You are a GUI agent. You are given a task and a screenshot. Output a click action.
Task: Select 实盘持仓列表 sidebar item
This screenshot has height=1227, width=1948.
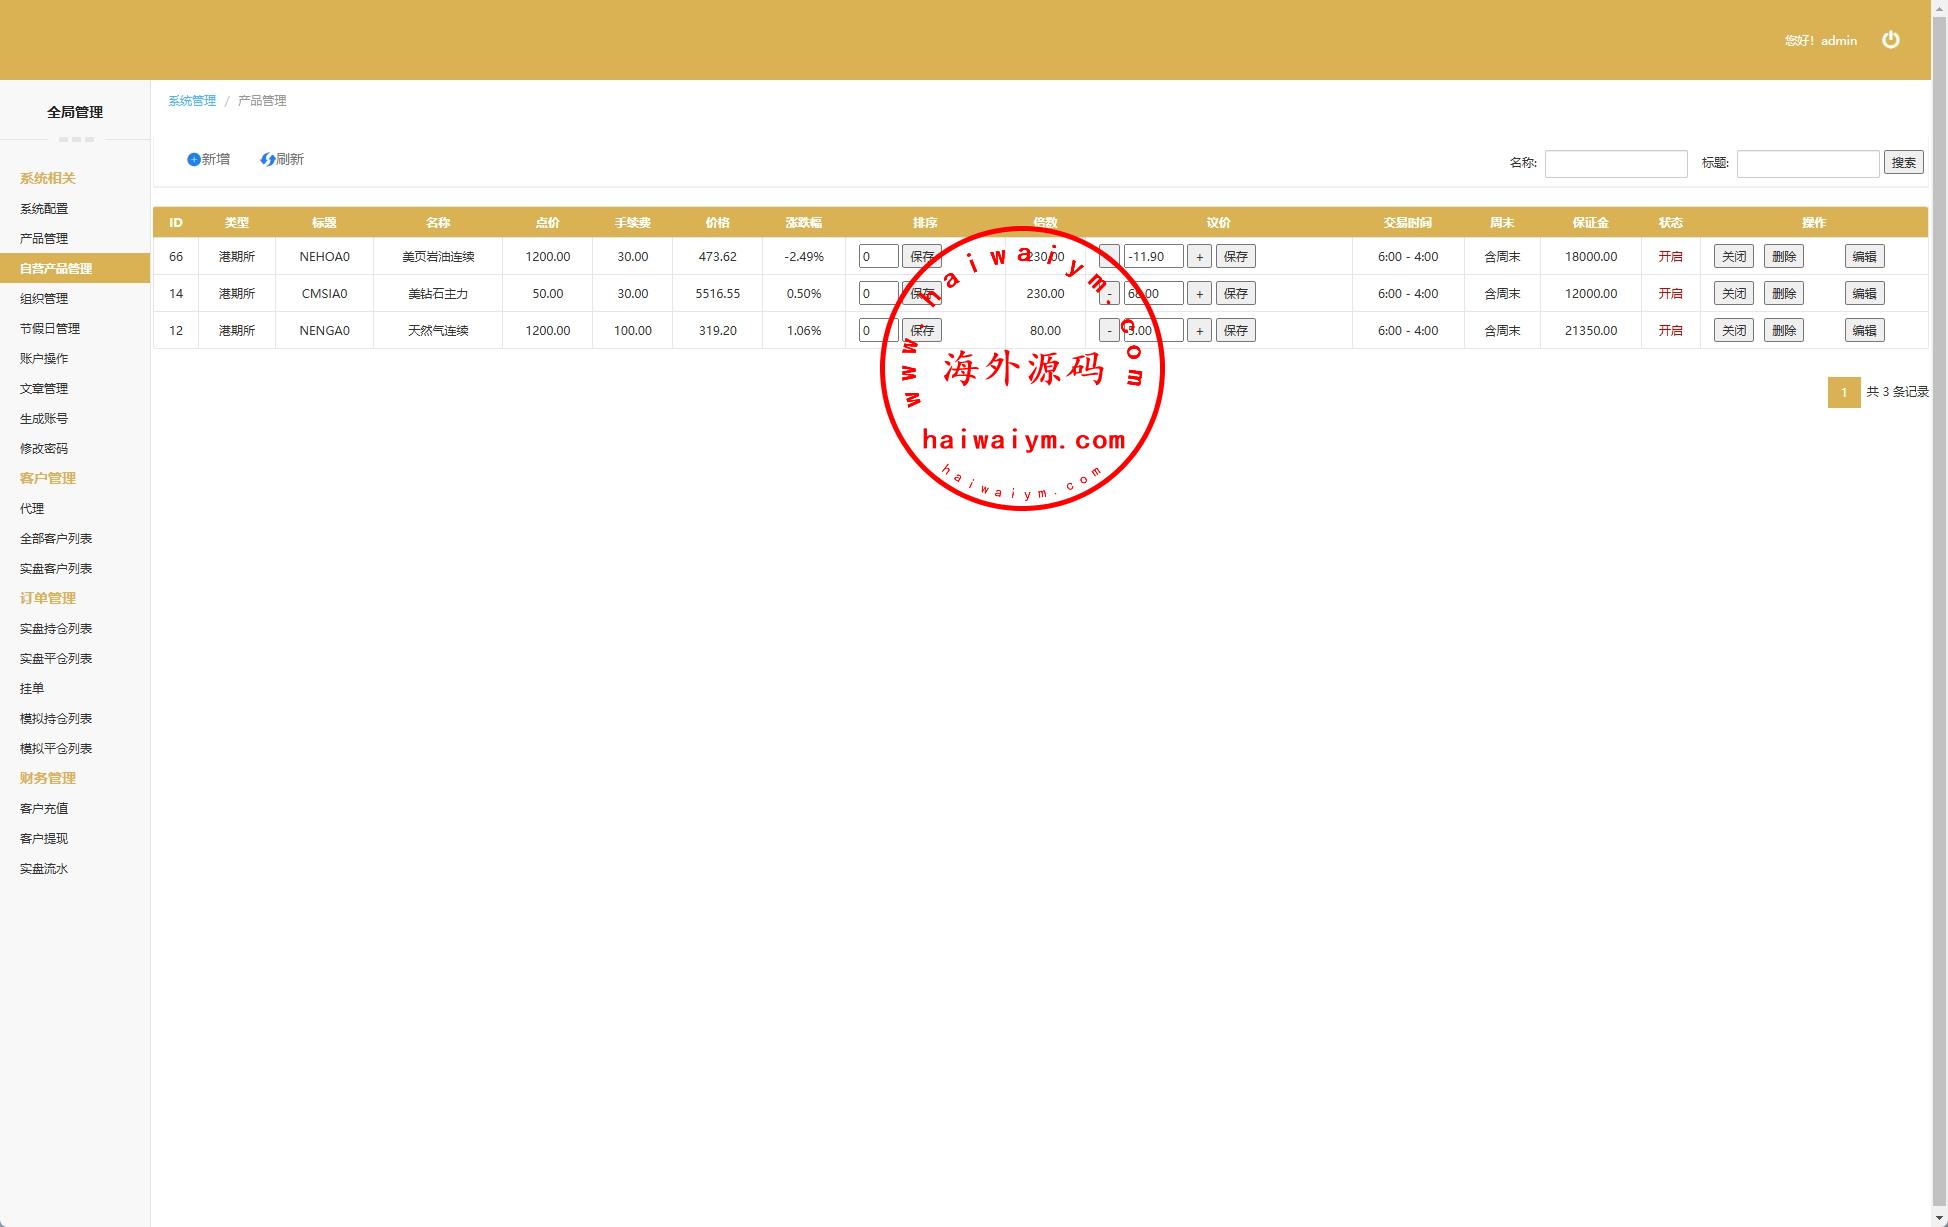56,629
